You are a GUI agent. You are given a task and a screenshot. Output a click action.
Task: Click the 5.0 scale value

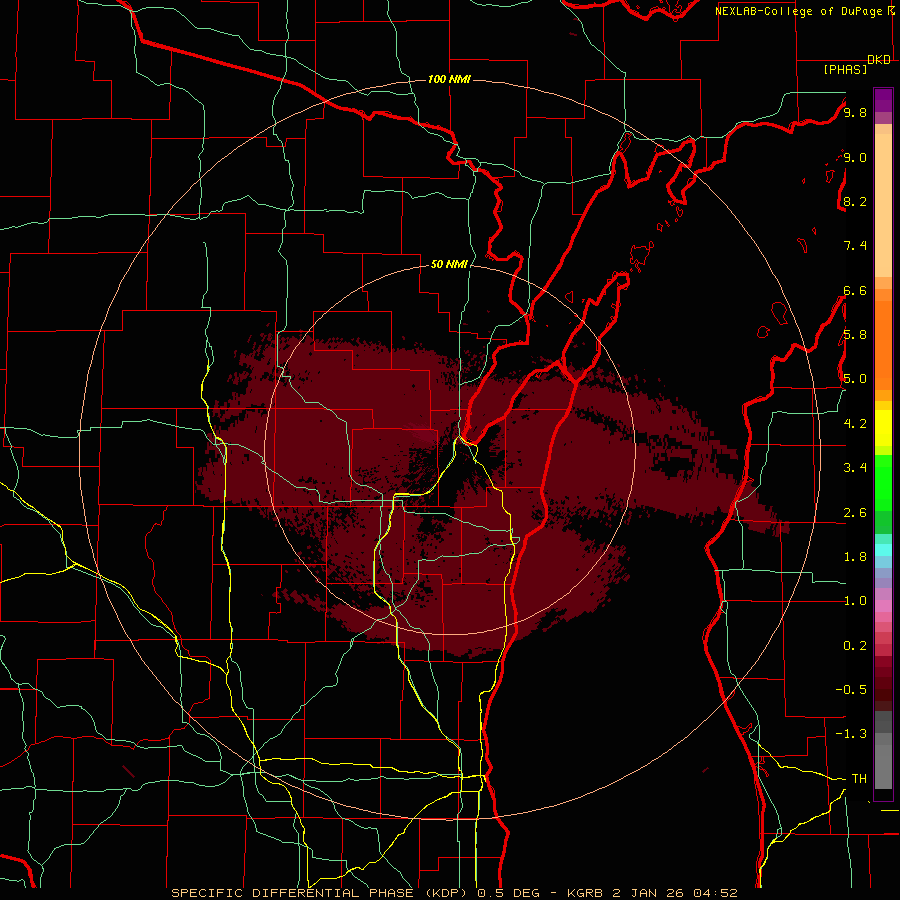click(x=855, y=379)
